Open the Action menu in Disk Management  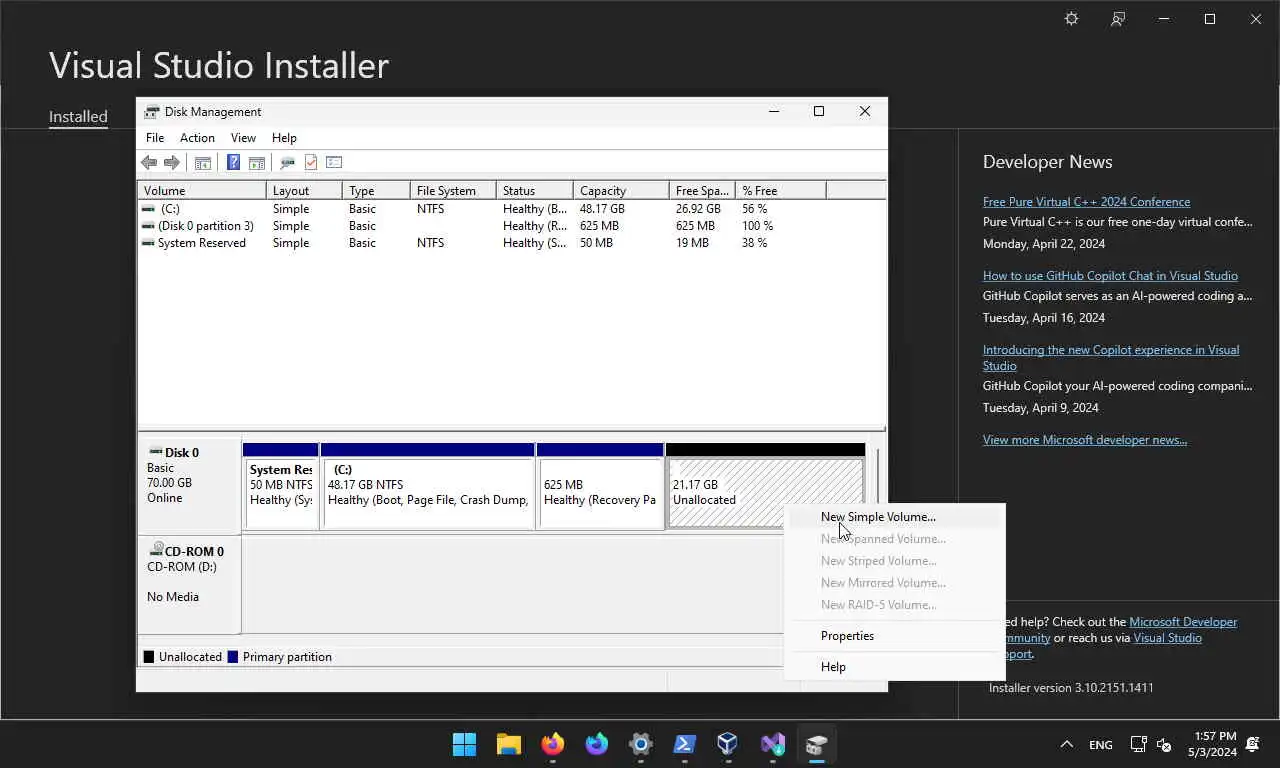click(197, 138)
